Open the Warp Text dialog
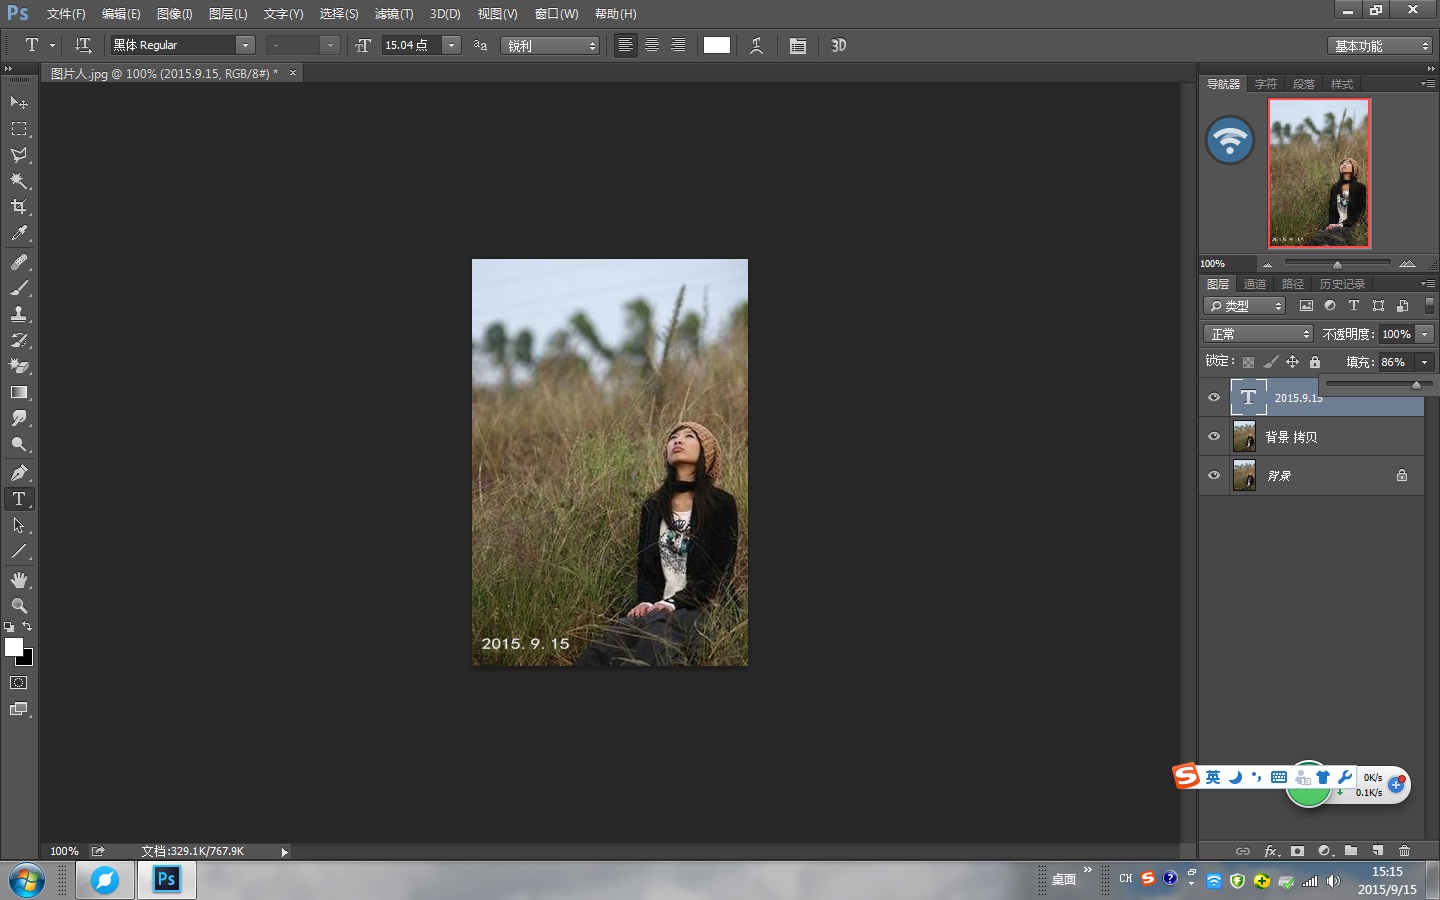 tap(757, 45)
